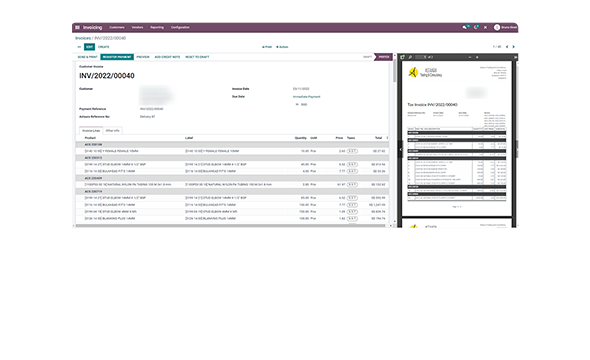Switch to Invoice Lines tab
Screen dimensions: 590x360
click(91, 131)
